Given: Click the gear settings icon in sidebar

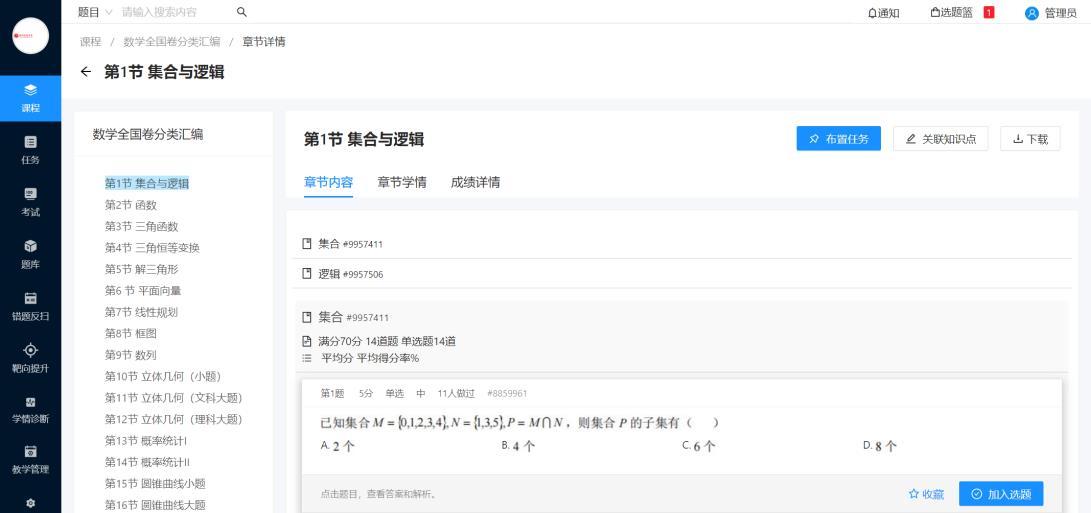Looking at the screenshot, I should click(x=31, y=503).
